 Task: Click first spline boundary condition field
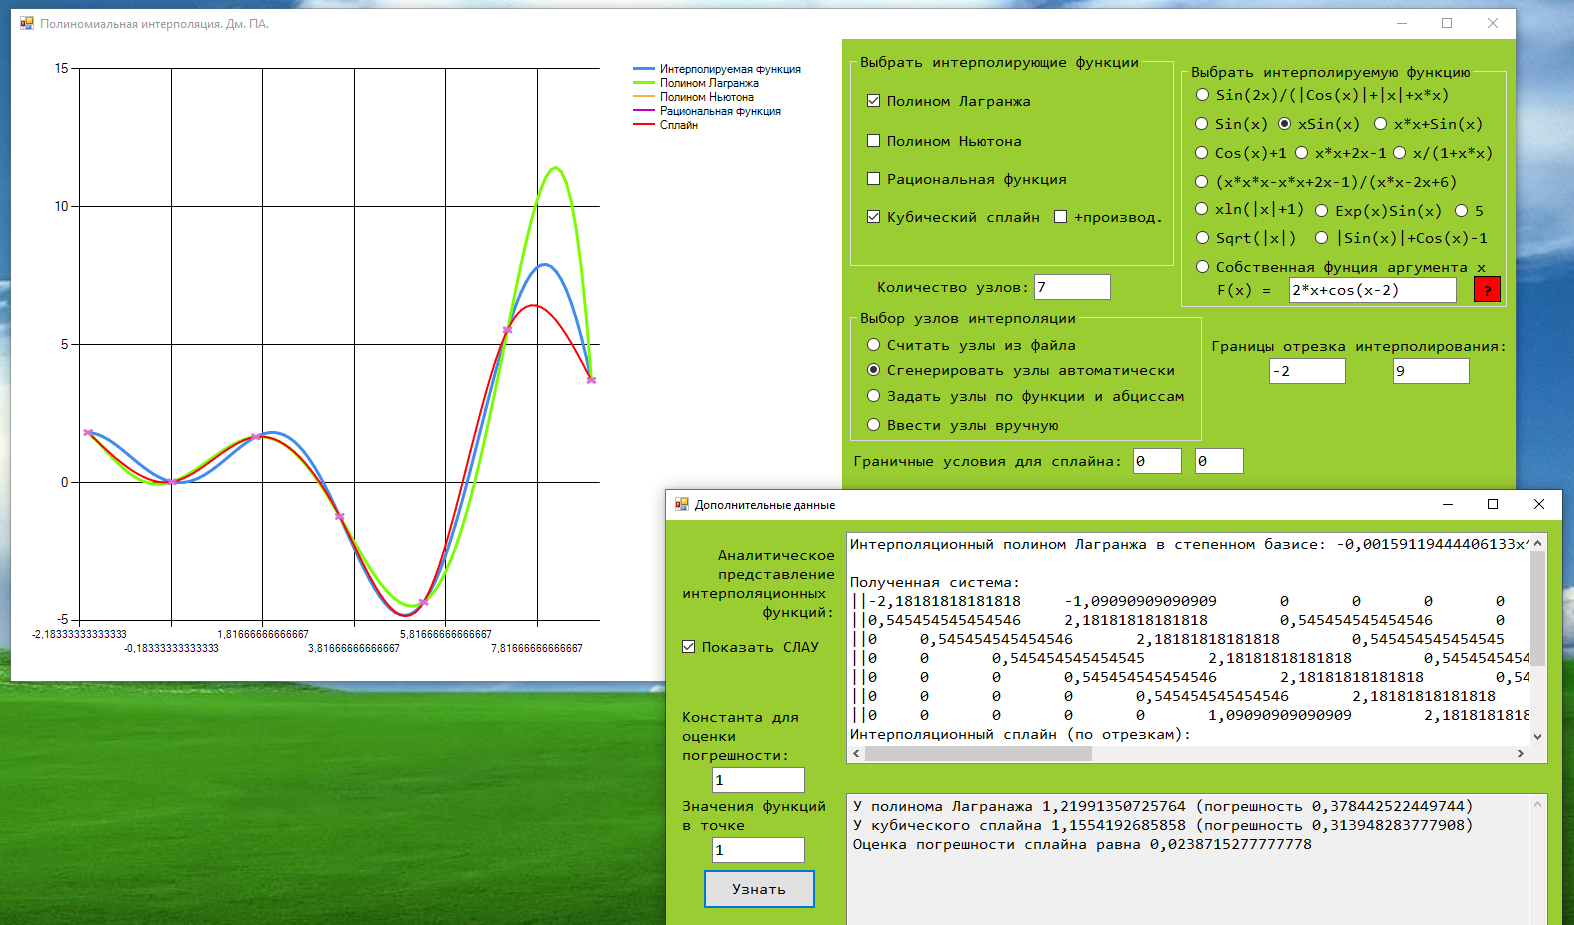[x=1157, y=461]
